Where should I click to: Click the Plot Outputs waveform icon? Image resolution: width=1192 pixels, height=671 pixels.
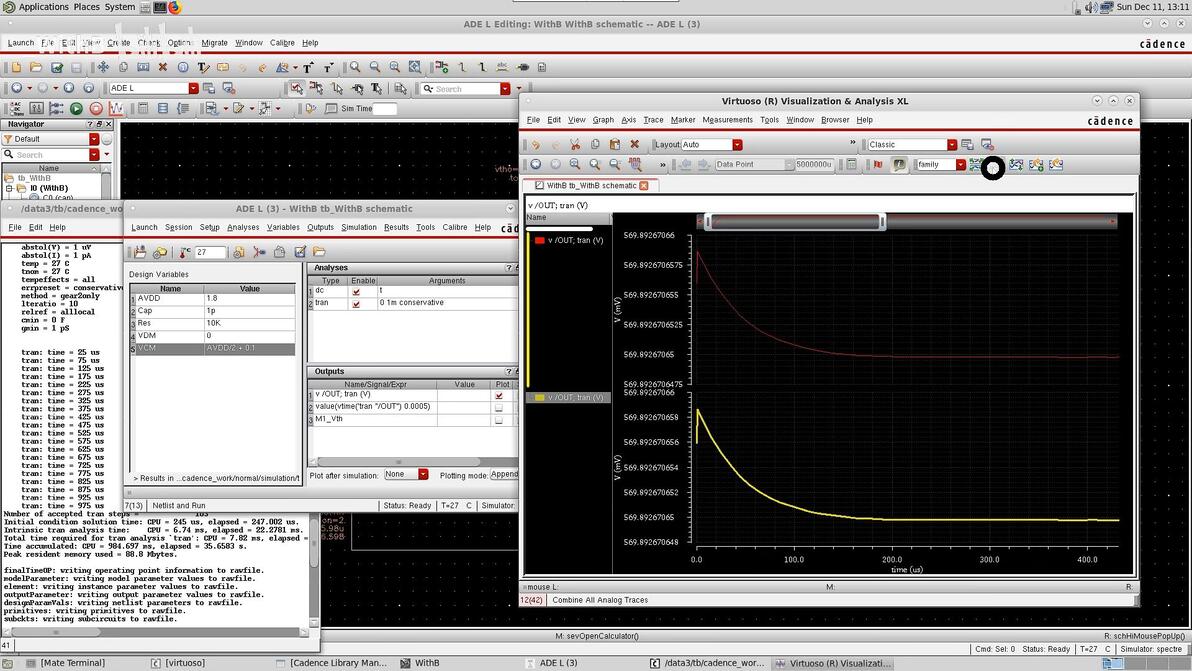116,108
